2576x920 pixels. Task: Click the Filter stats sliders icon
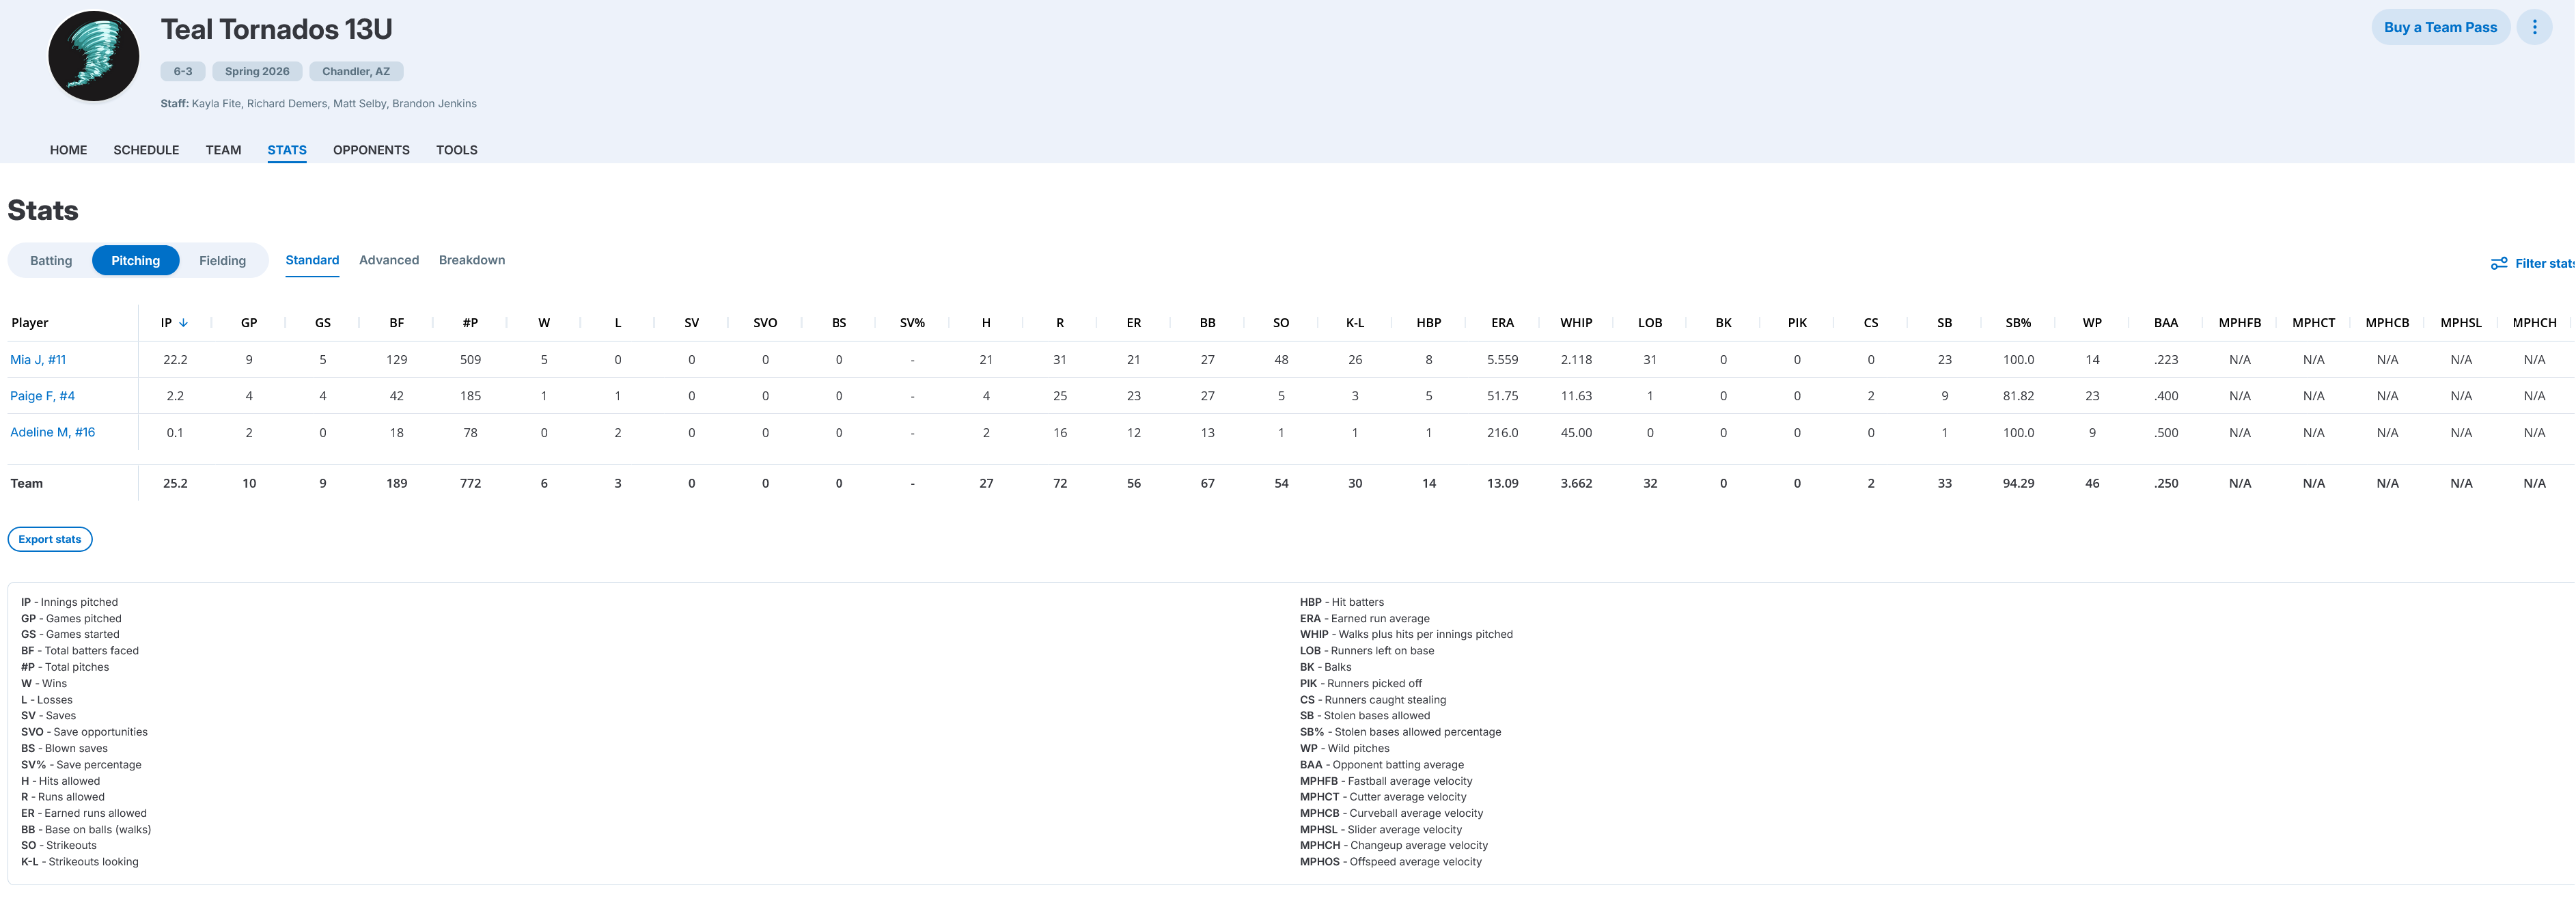click(x=2498, y=264)
